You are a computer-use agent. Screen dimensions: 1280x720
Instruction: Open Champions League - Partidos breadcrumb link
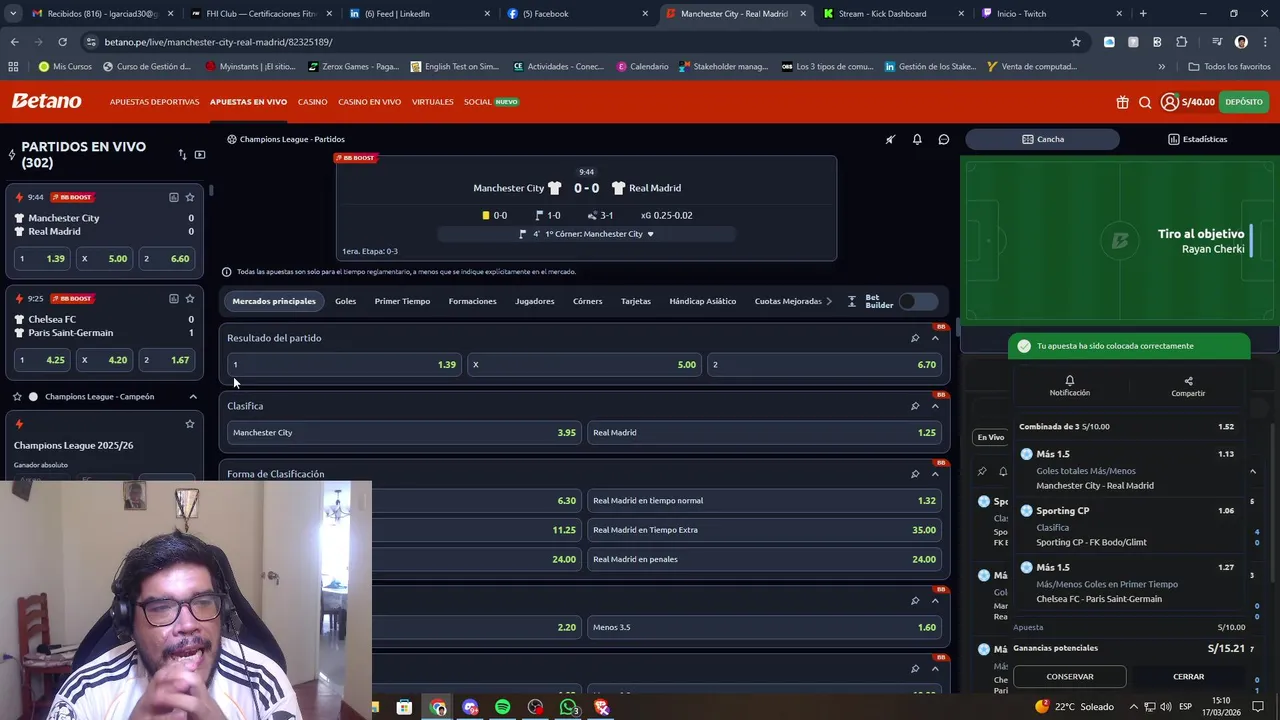292,139
